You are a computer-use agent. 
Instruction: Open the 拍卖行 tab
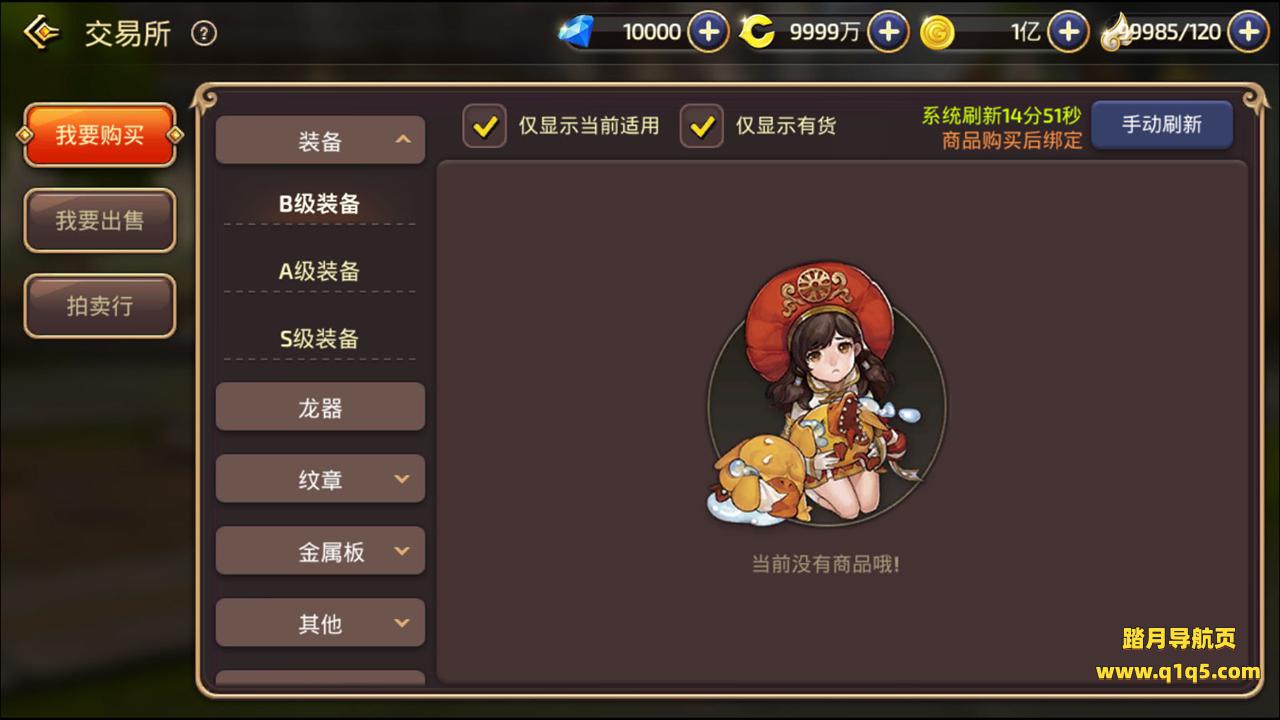tap(100, 306)
